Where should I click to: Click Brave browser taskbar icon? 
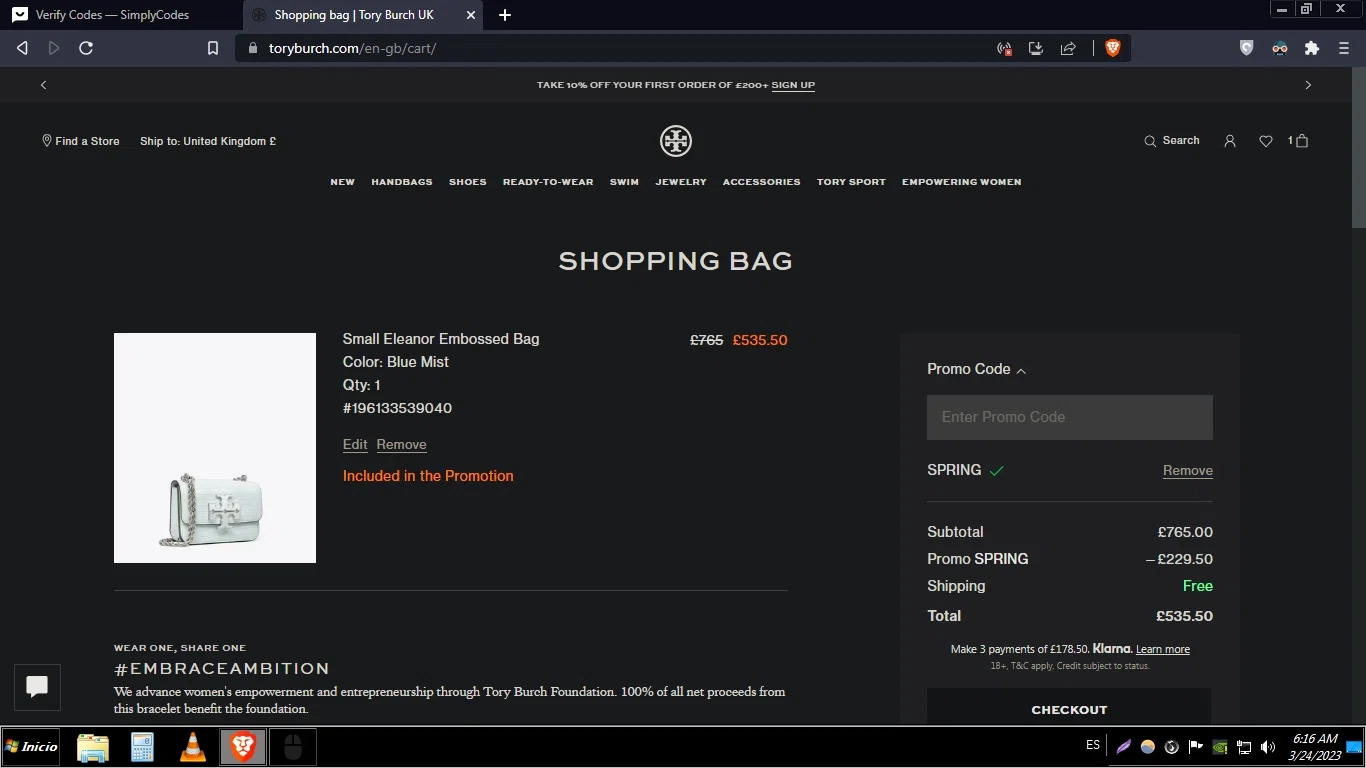click(x=243, y=747)
